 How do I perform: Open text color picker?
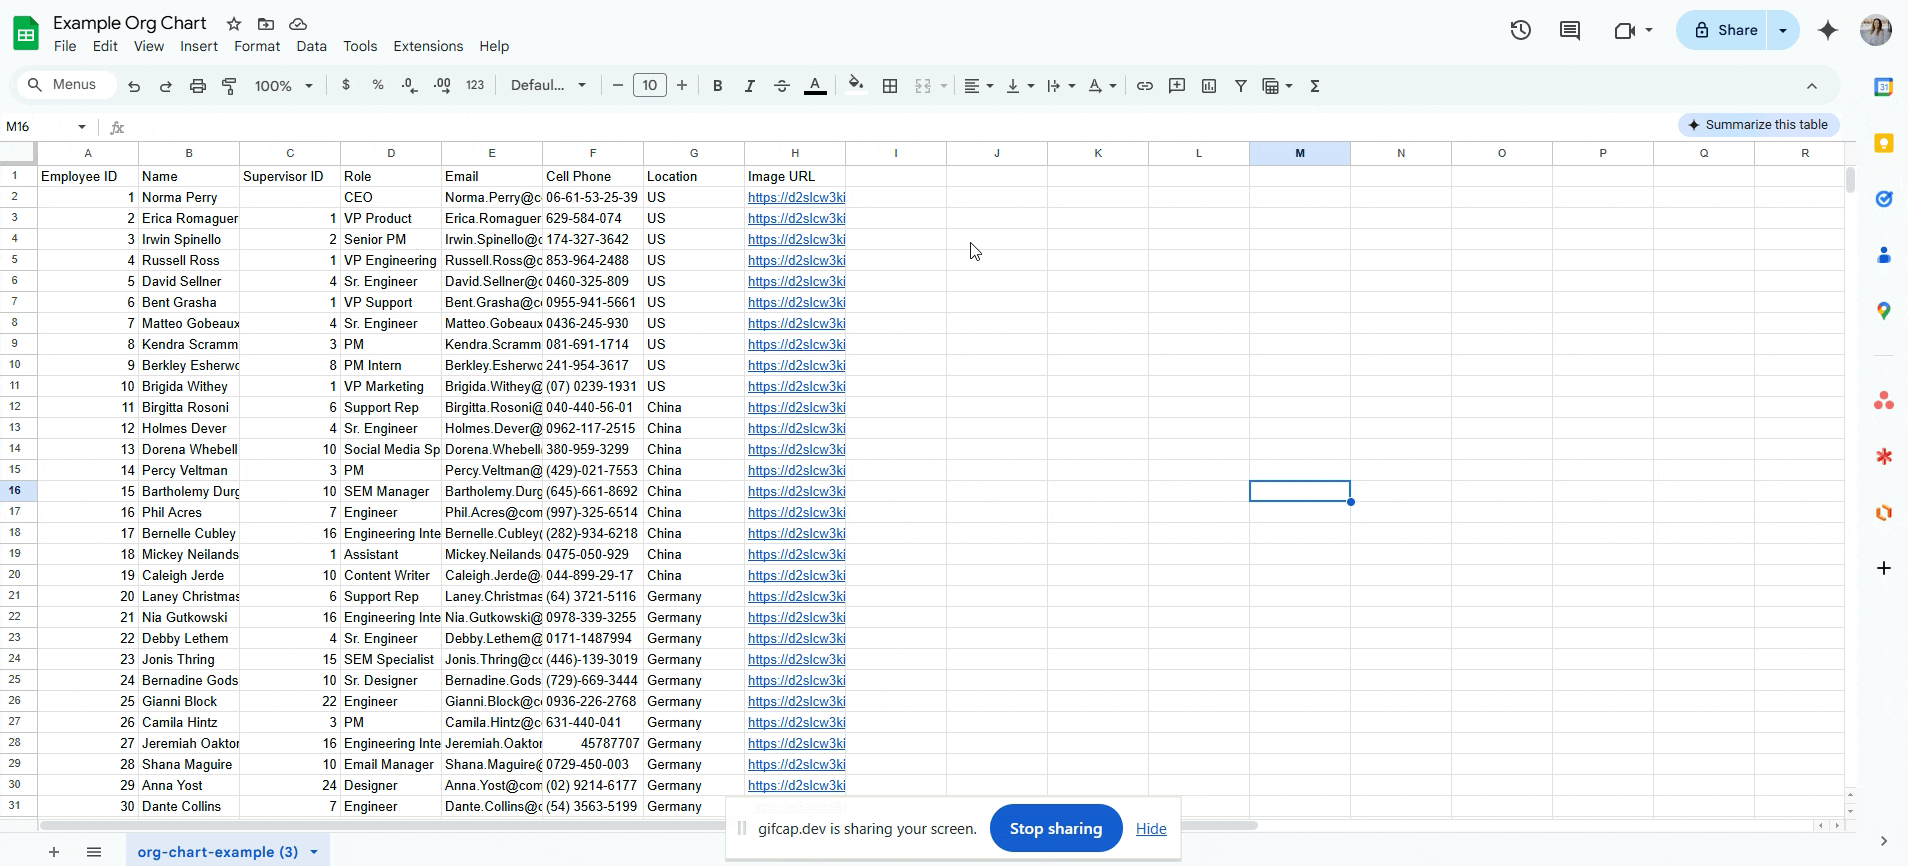coord(815,86)
